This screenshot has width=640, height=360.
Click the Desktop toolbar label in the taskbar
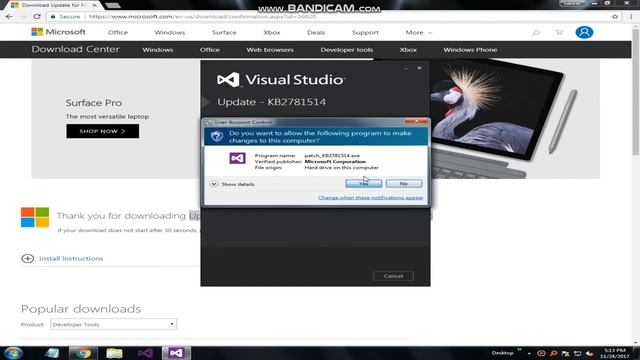502,353
